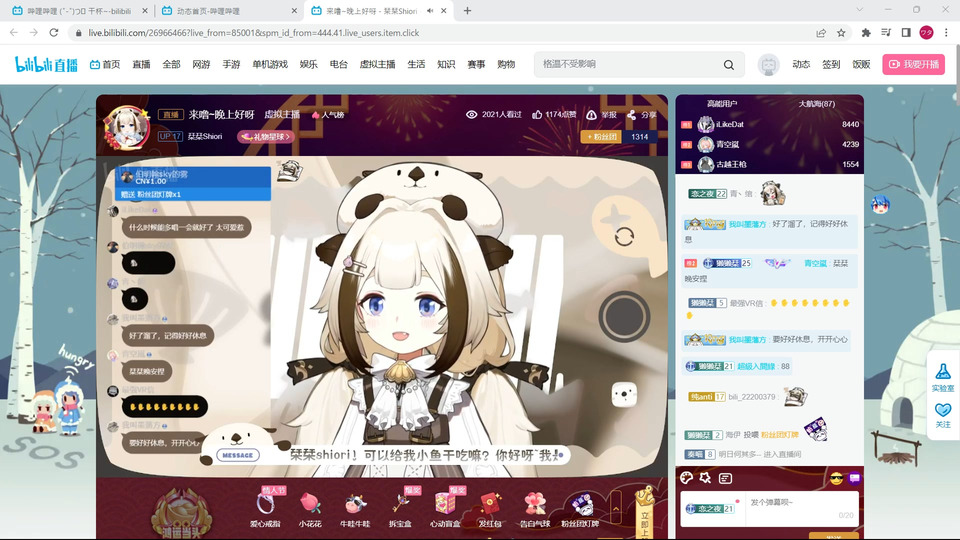Click the 鸿运当头 badge
The height and width of the screenshot is (540, 960).
point(181,513)
